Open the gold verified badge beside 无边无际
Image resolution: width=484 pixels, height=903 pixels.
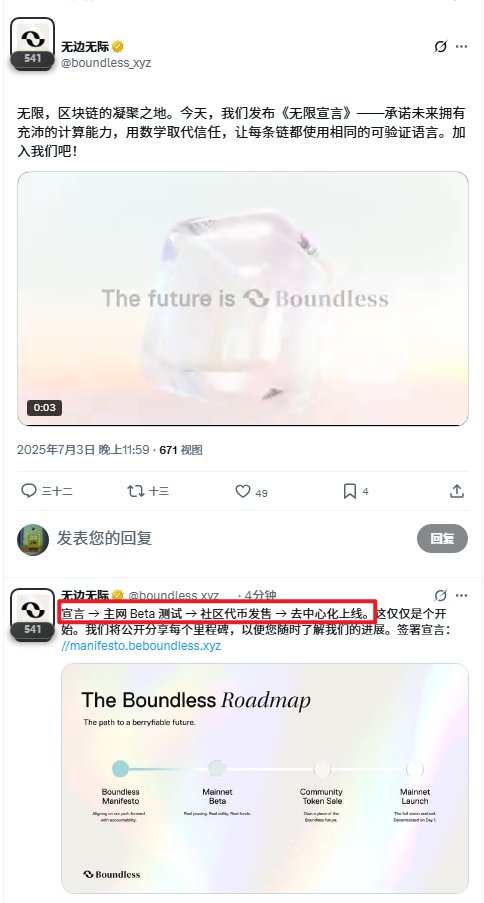point(118,47)
